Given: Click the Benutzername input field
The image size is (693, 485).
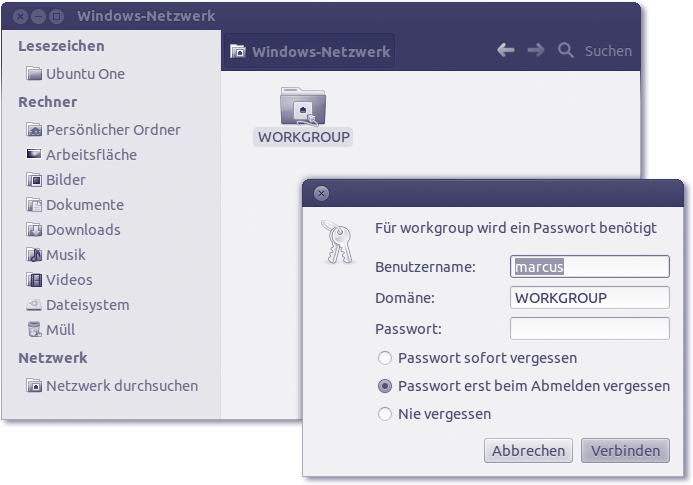Looking at the screenshot, I should [589, 267].
